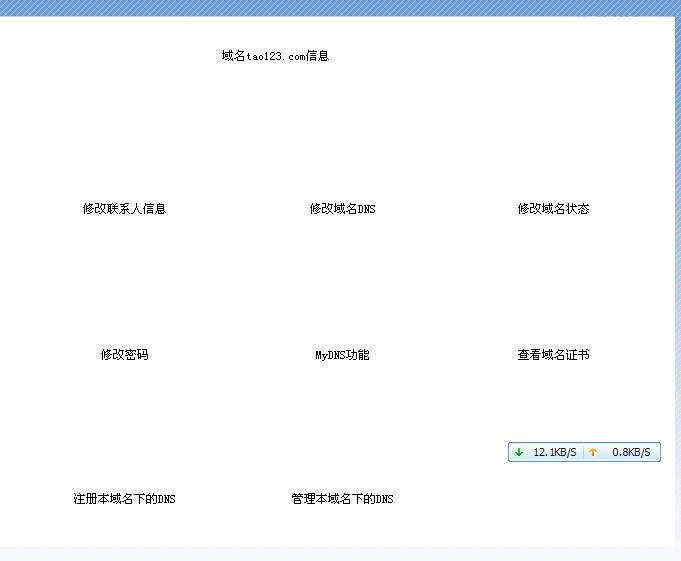
Task: Open 管理本域名下的DNS link
Action: tap(342, 499)
